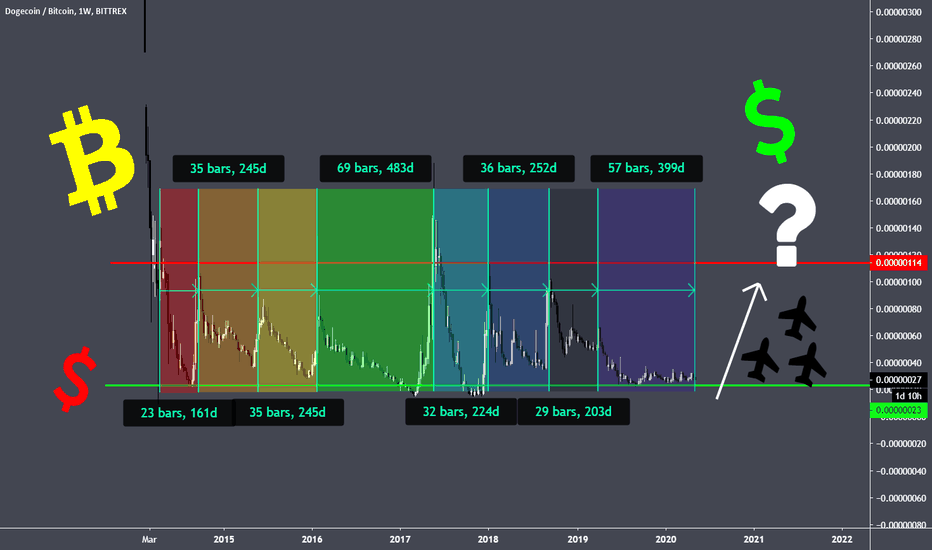Click the red dollar sign
The height and width of the screenshot is (550, 932).
(x=75, y=379)
